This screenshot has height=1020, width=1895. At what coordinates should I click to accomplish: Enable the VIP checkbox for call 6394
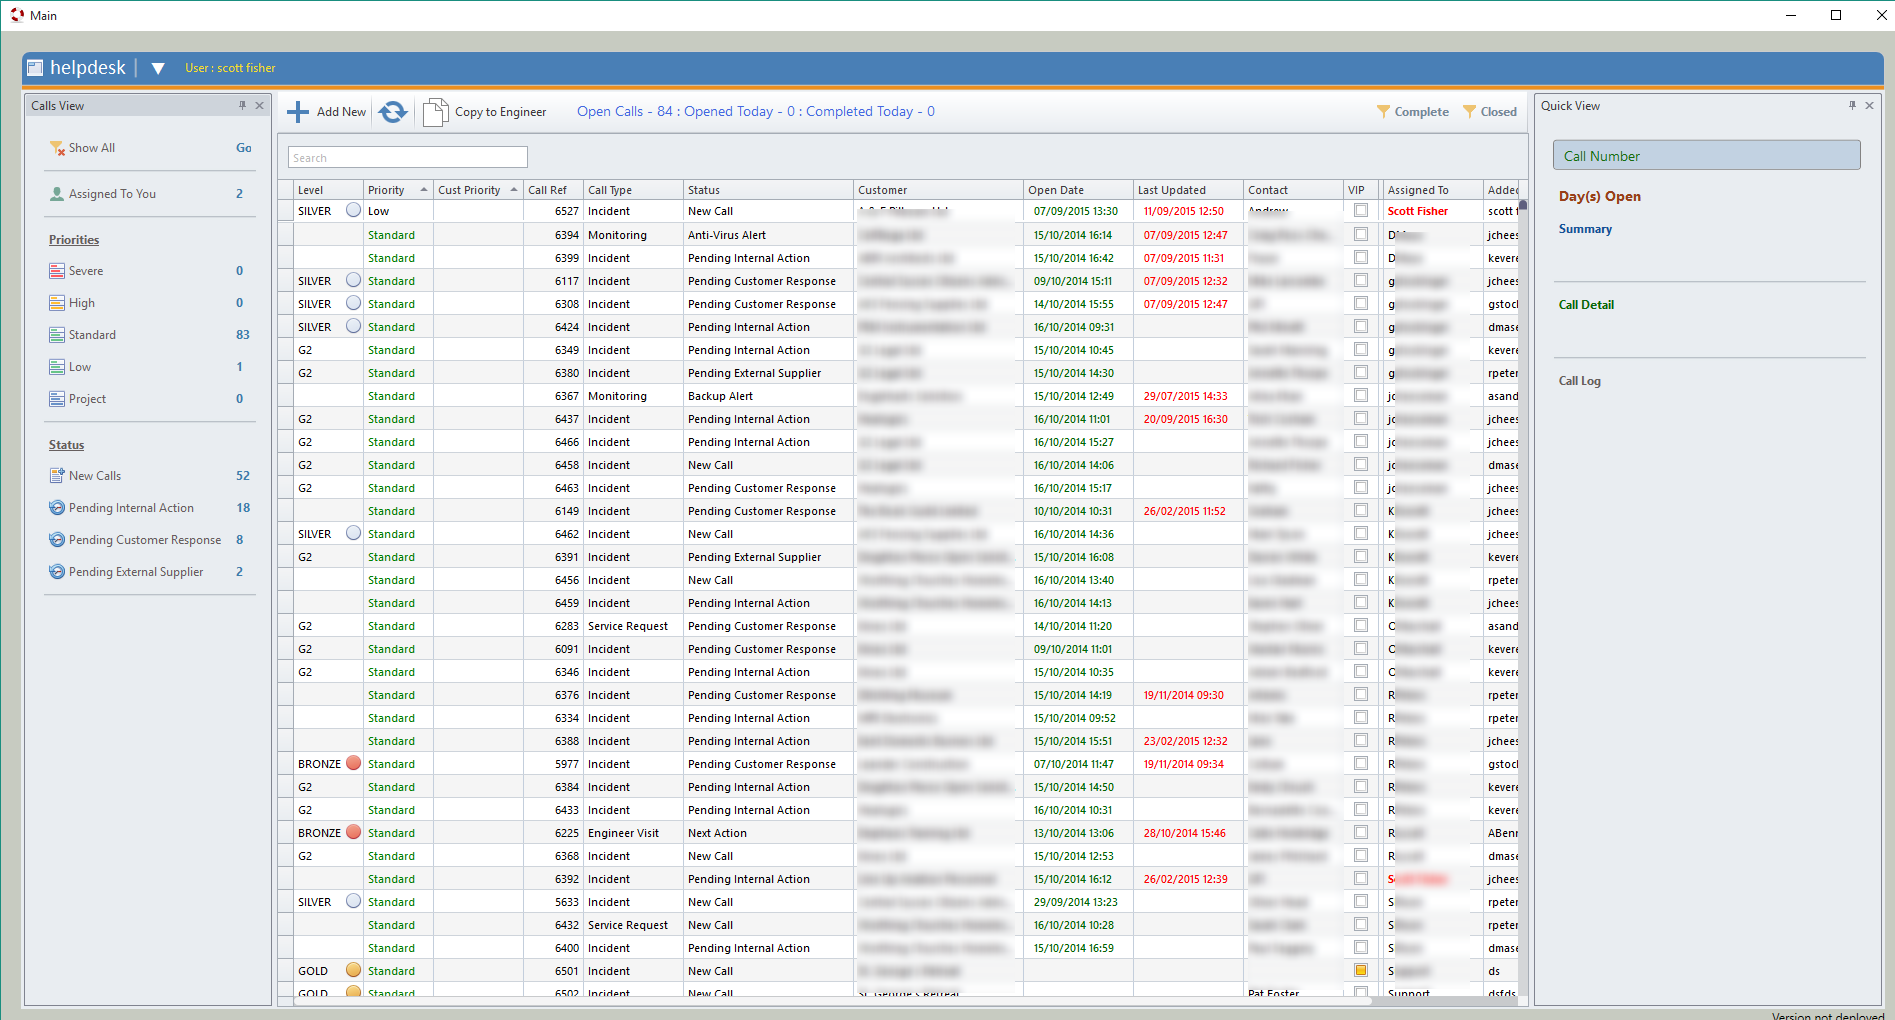point(1360,234)
